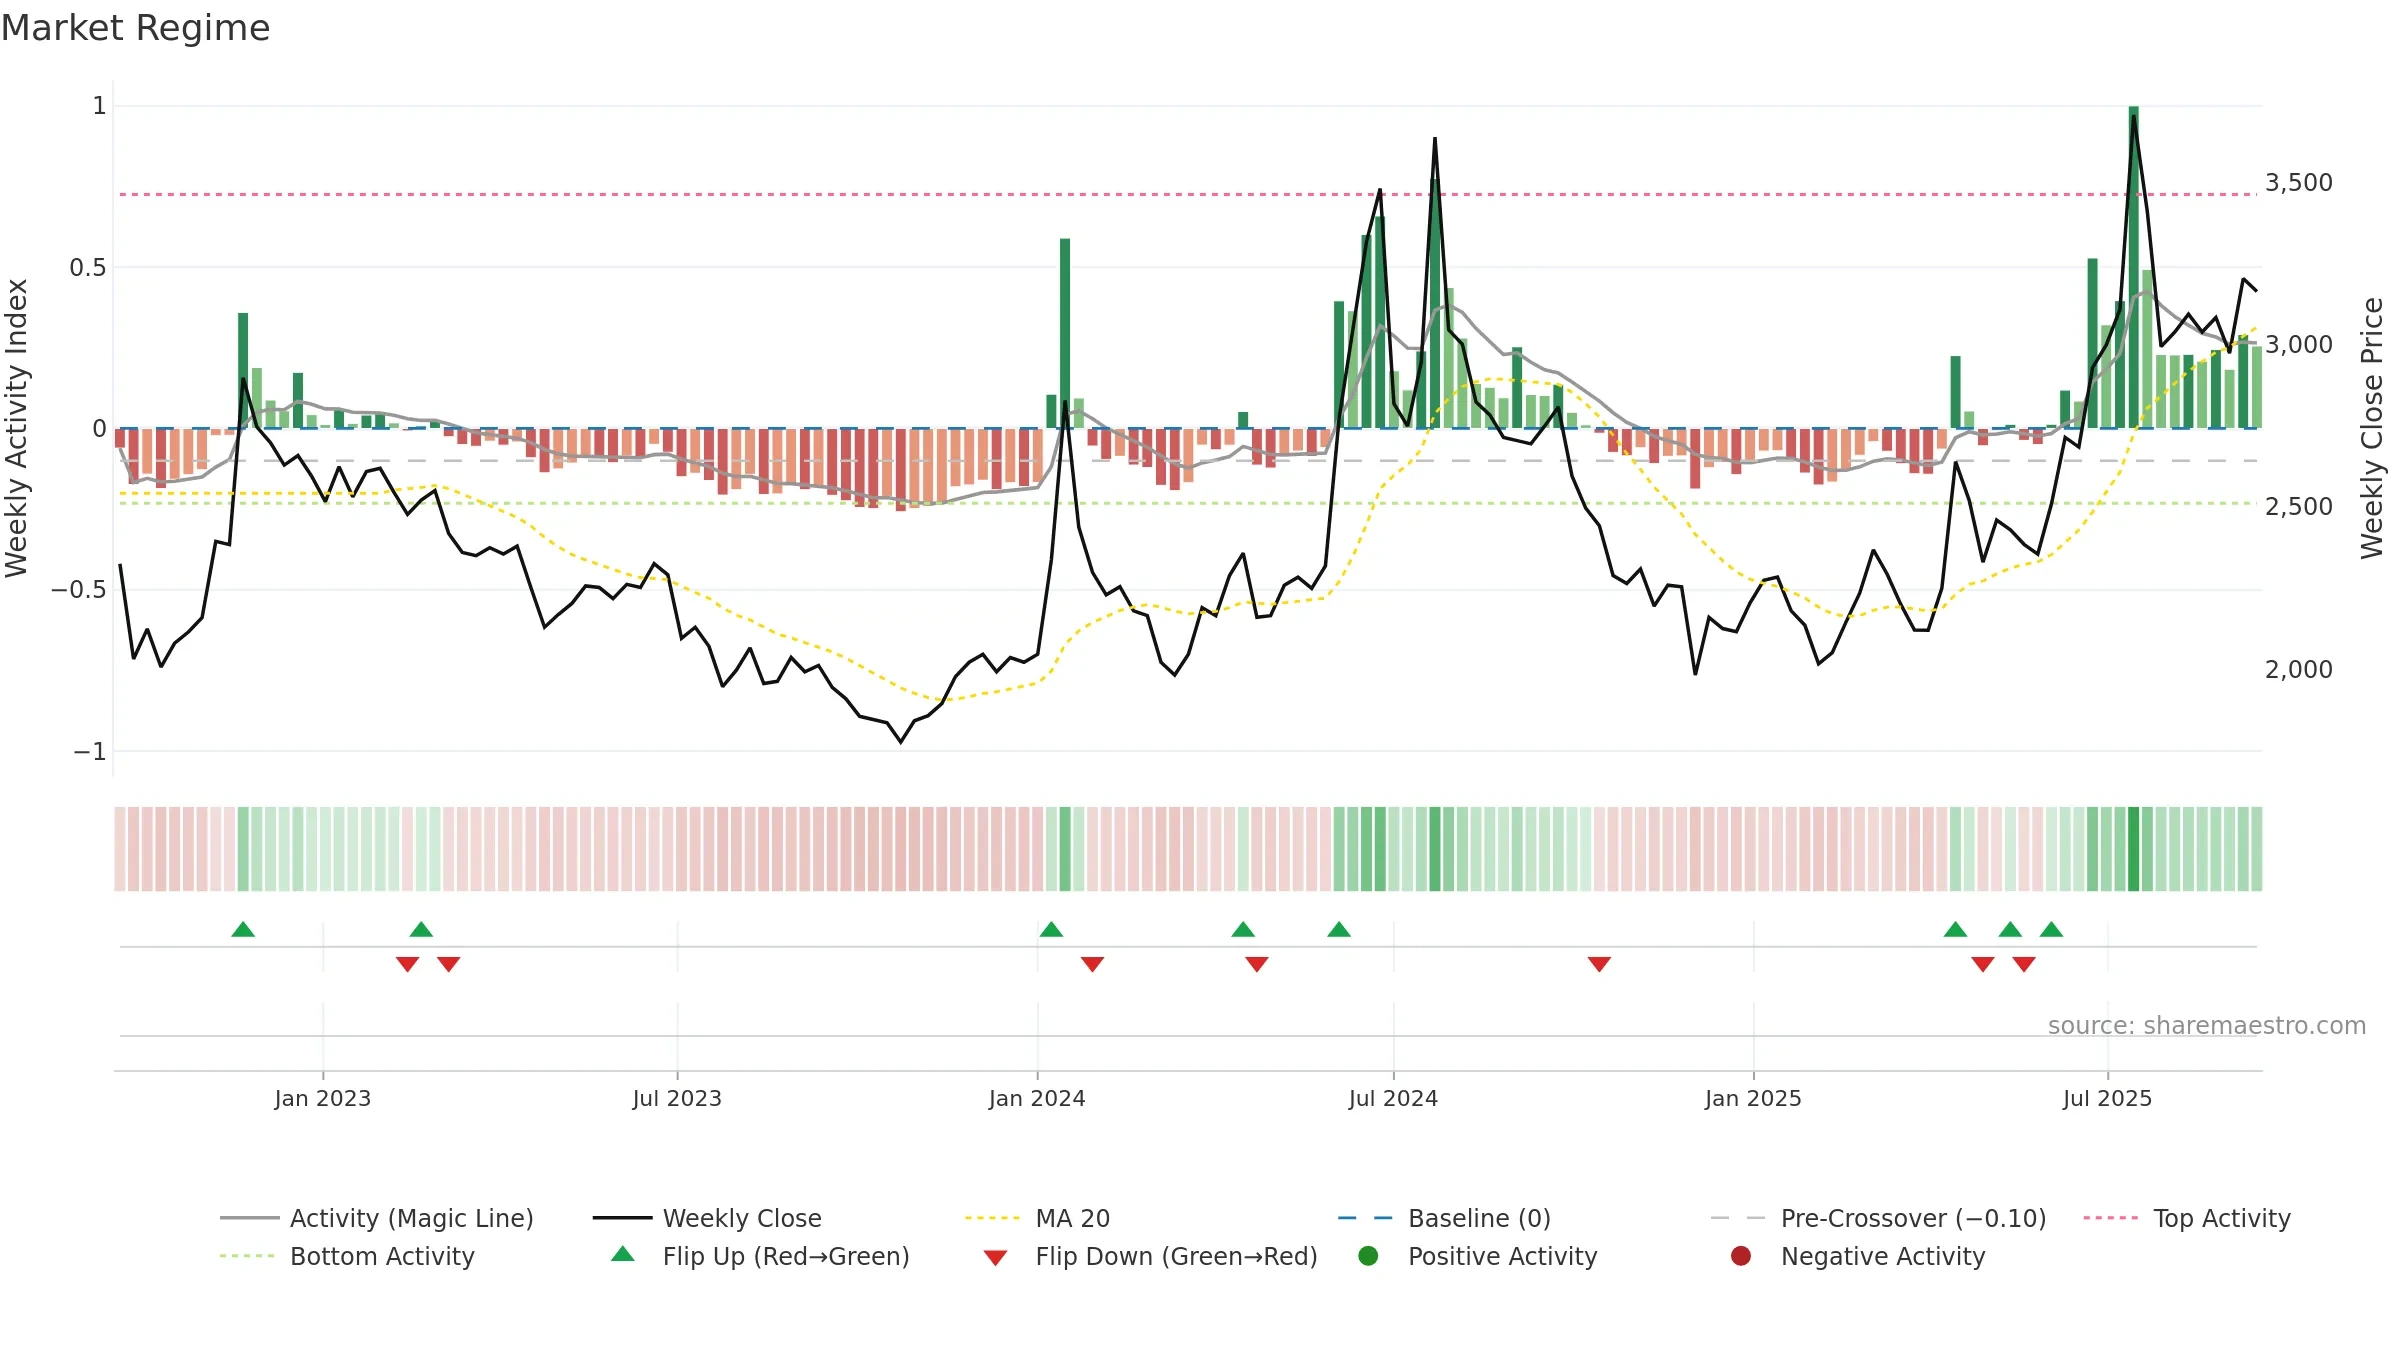Toggle Flip Down (Green→Red) legend item
The width and height of the screenshot is (2400, 1350).
click(x=1150, y=1256)
